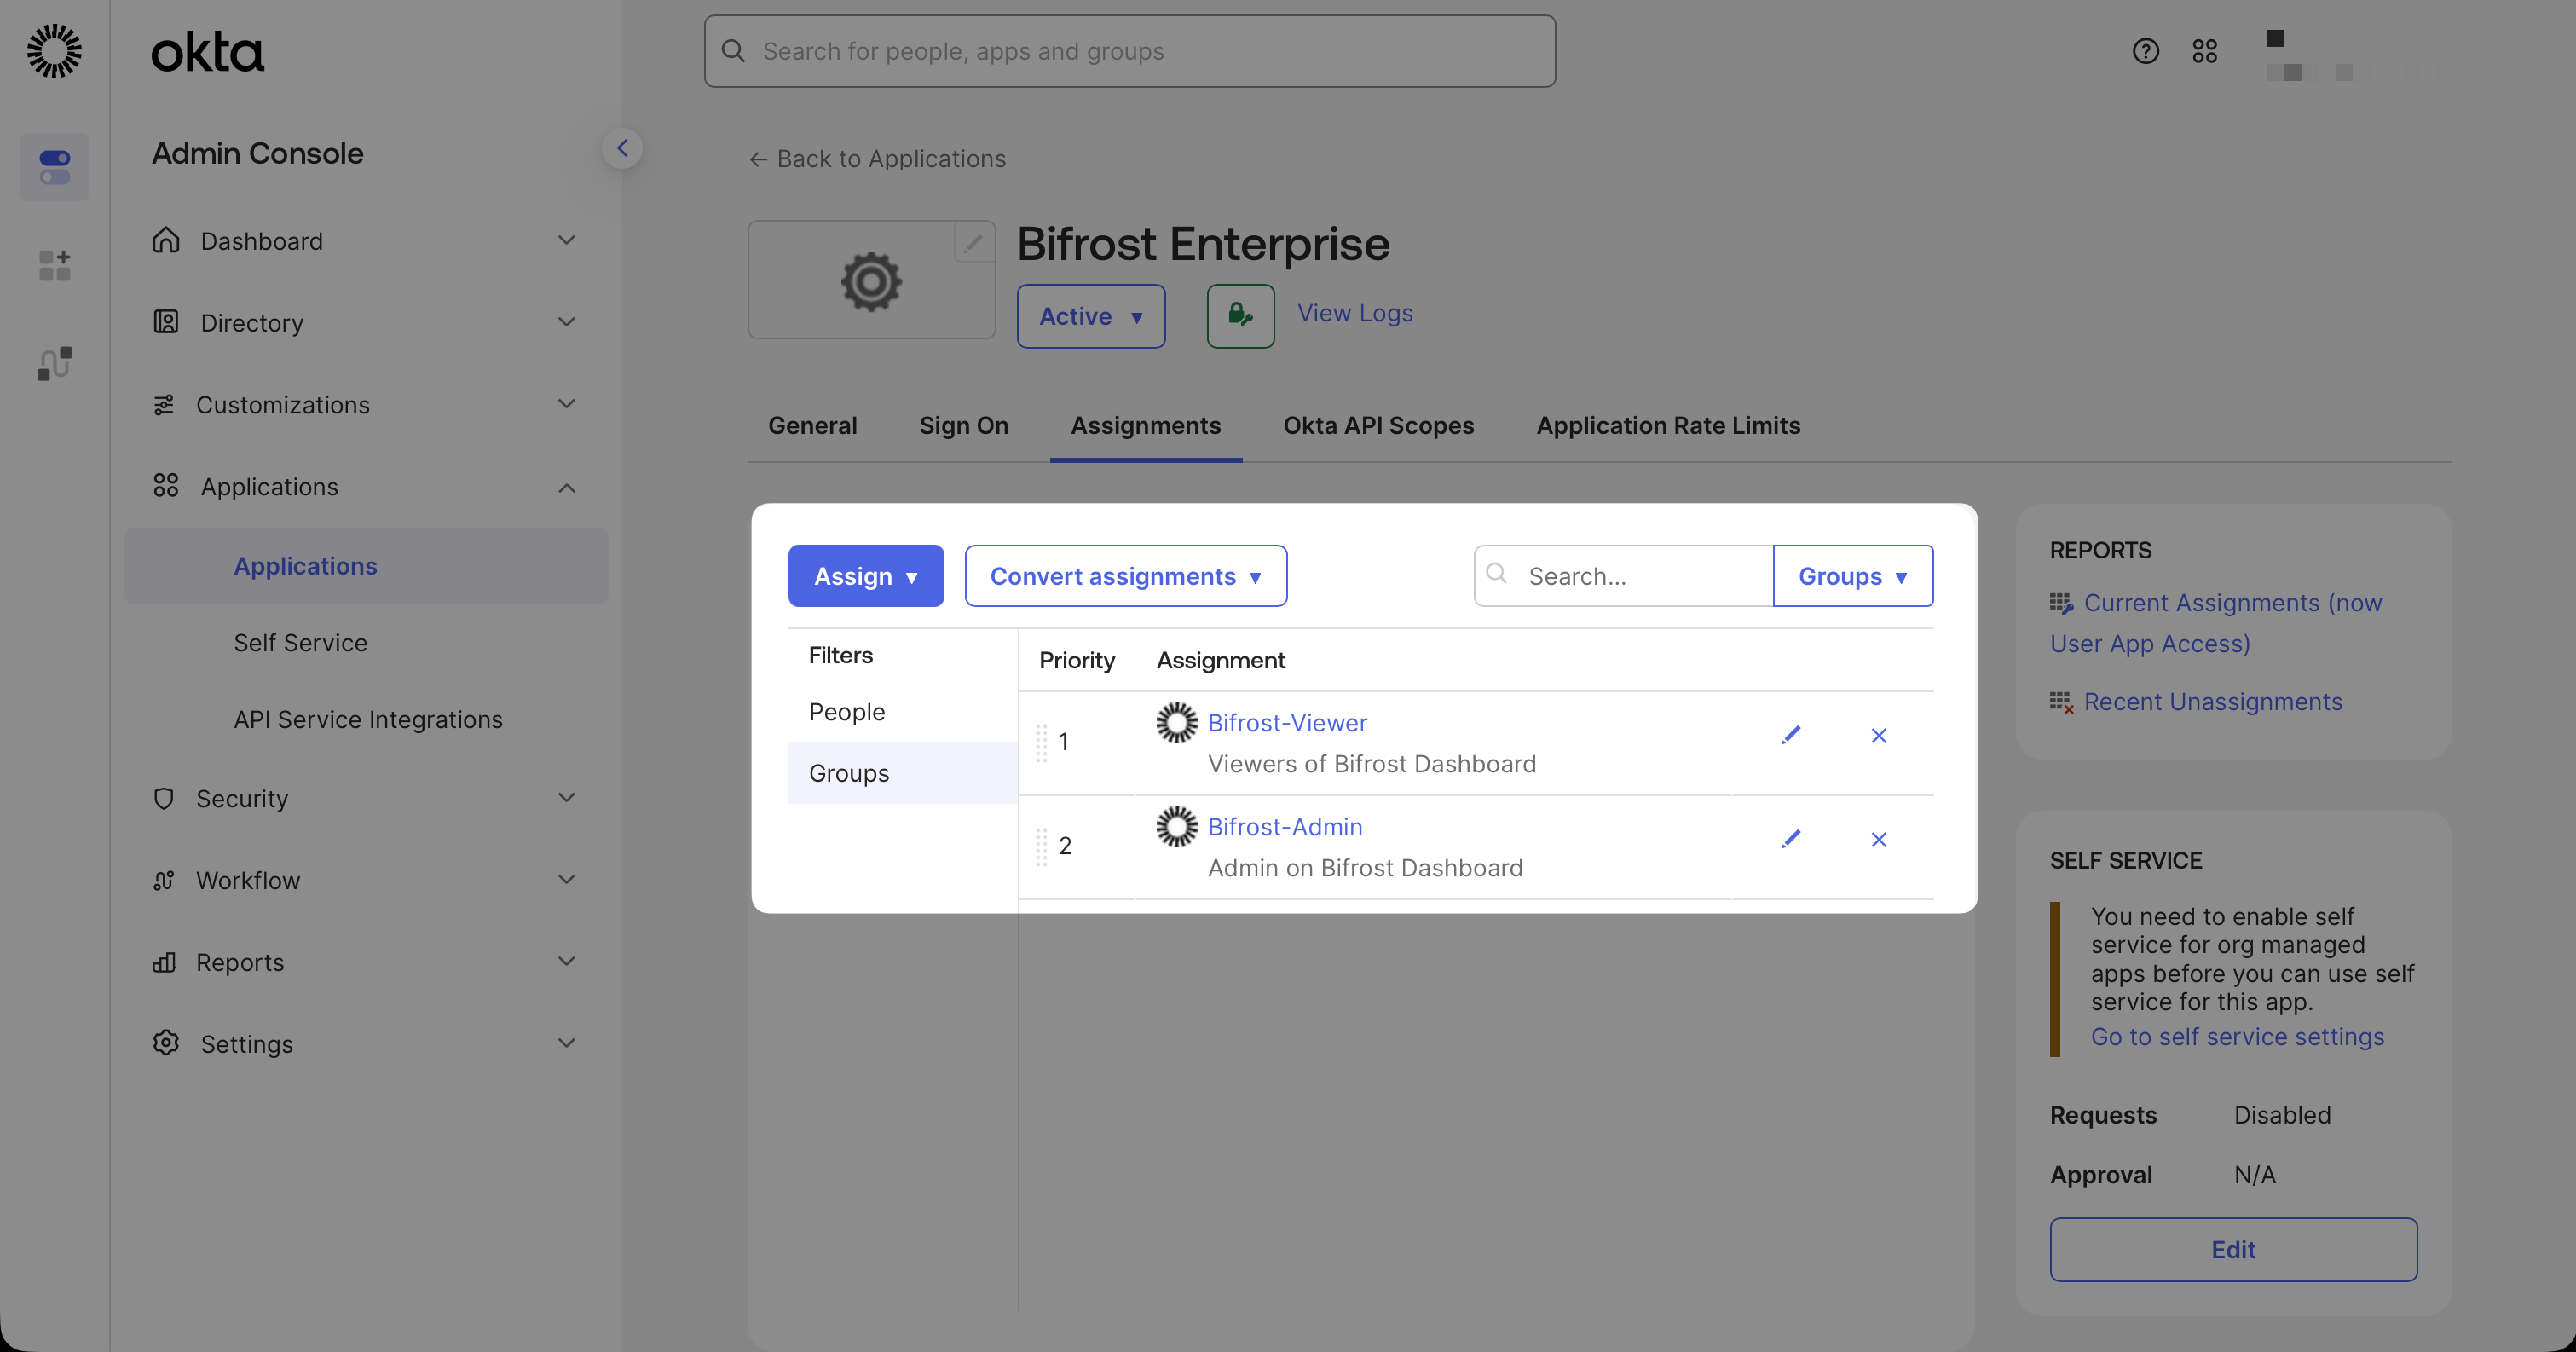Expand the Dashboard menu chevron
This screenshot has width=2576, height=1352.
(x=566, y=240)
